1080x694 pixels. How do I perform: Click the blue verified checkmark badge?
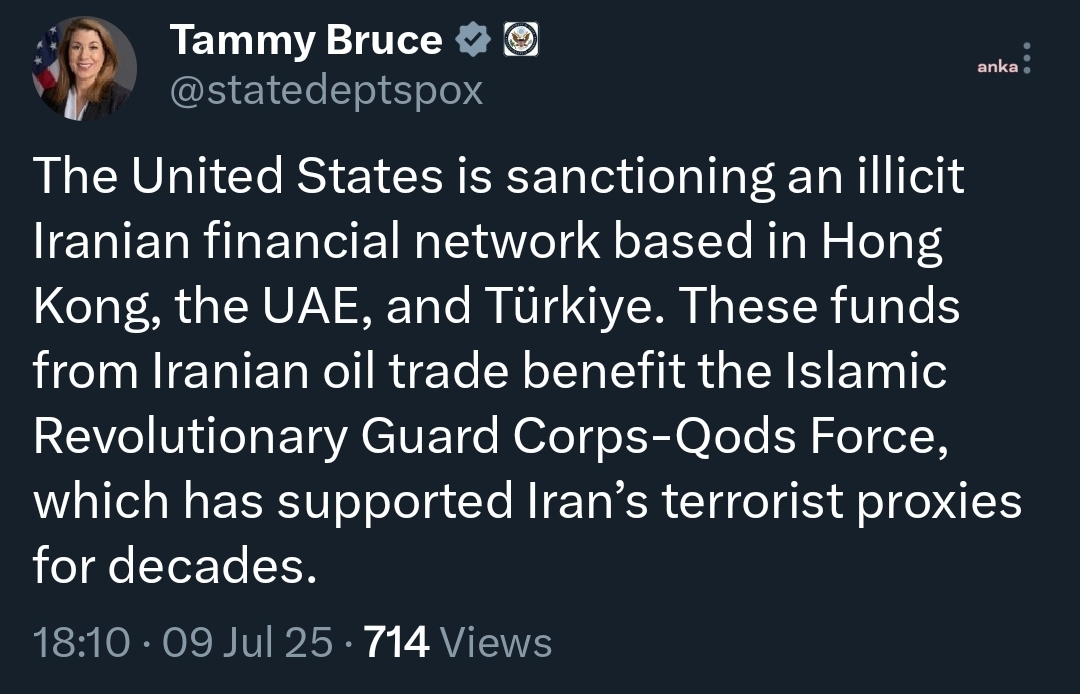(472, 39)
